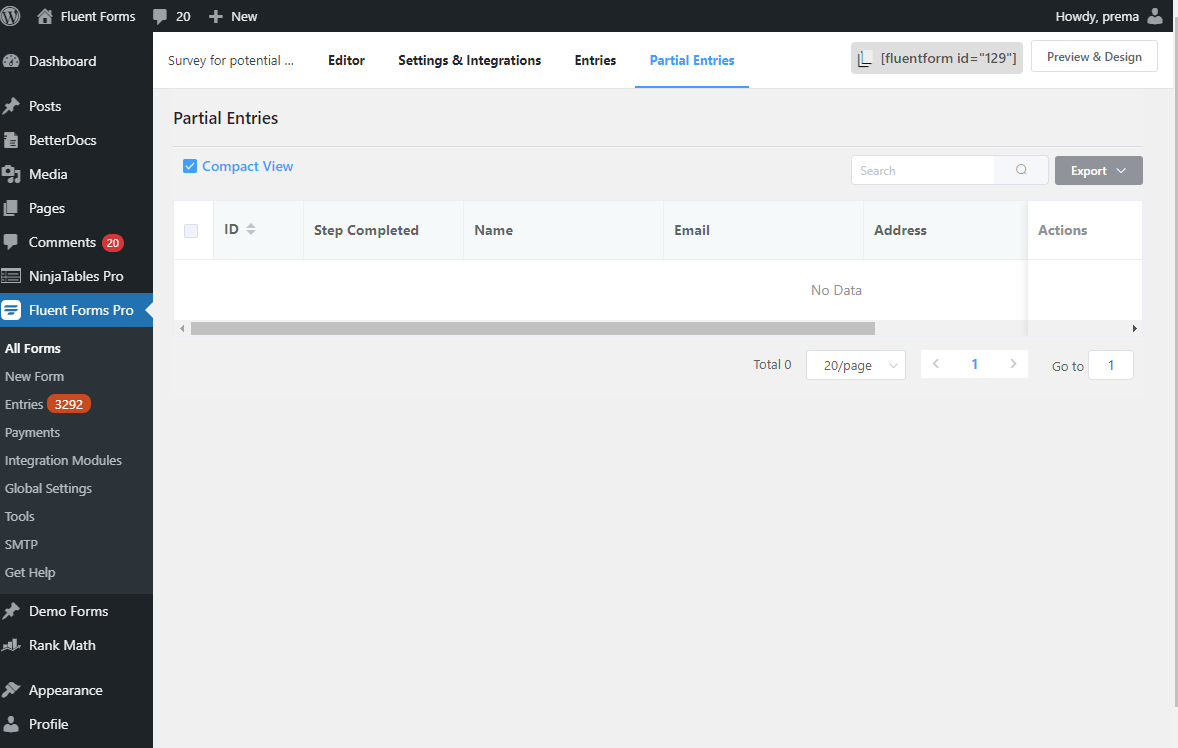Click page number 1 in the pagination
This screenshot has height=748, width=1178.
974,364
